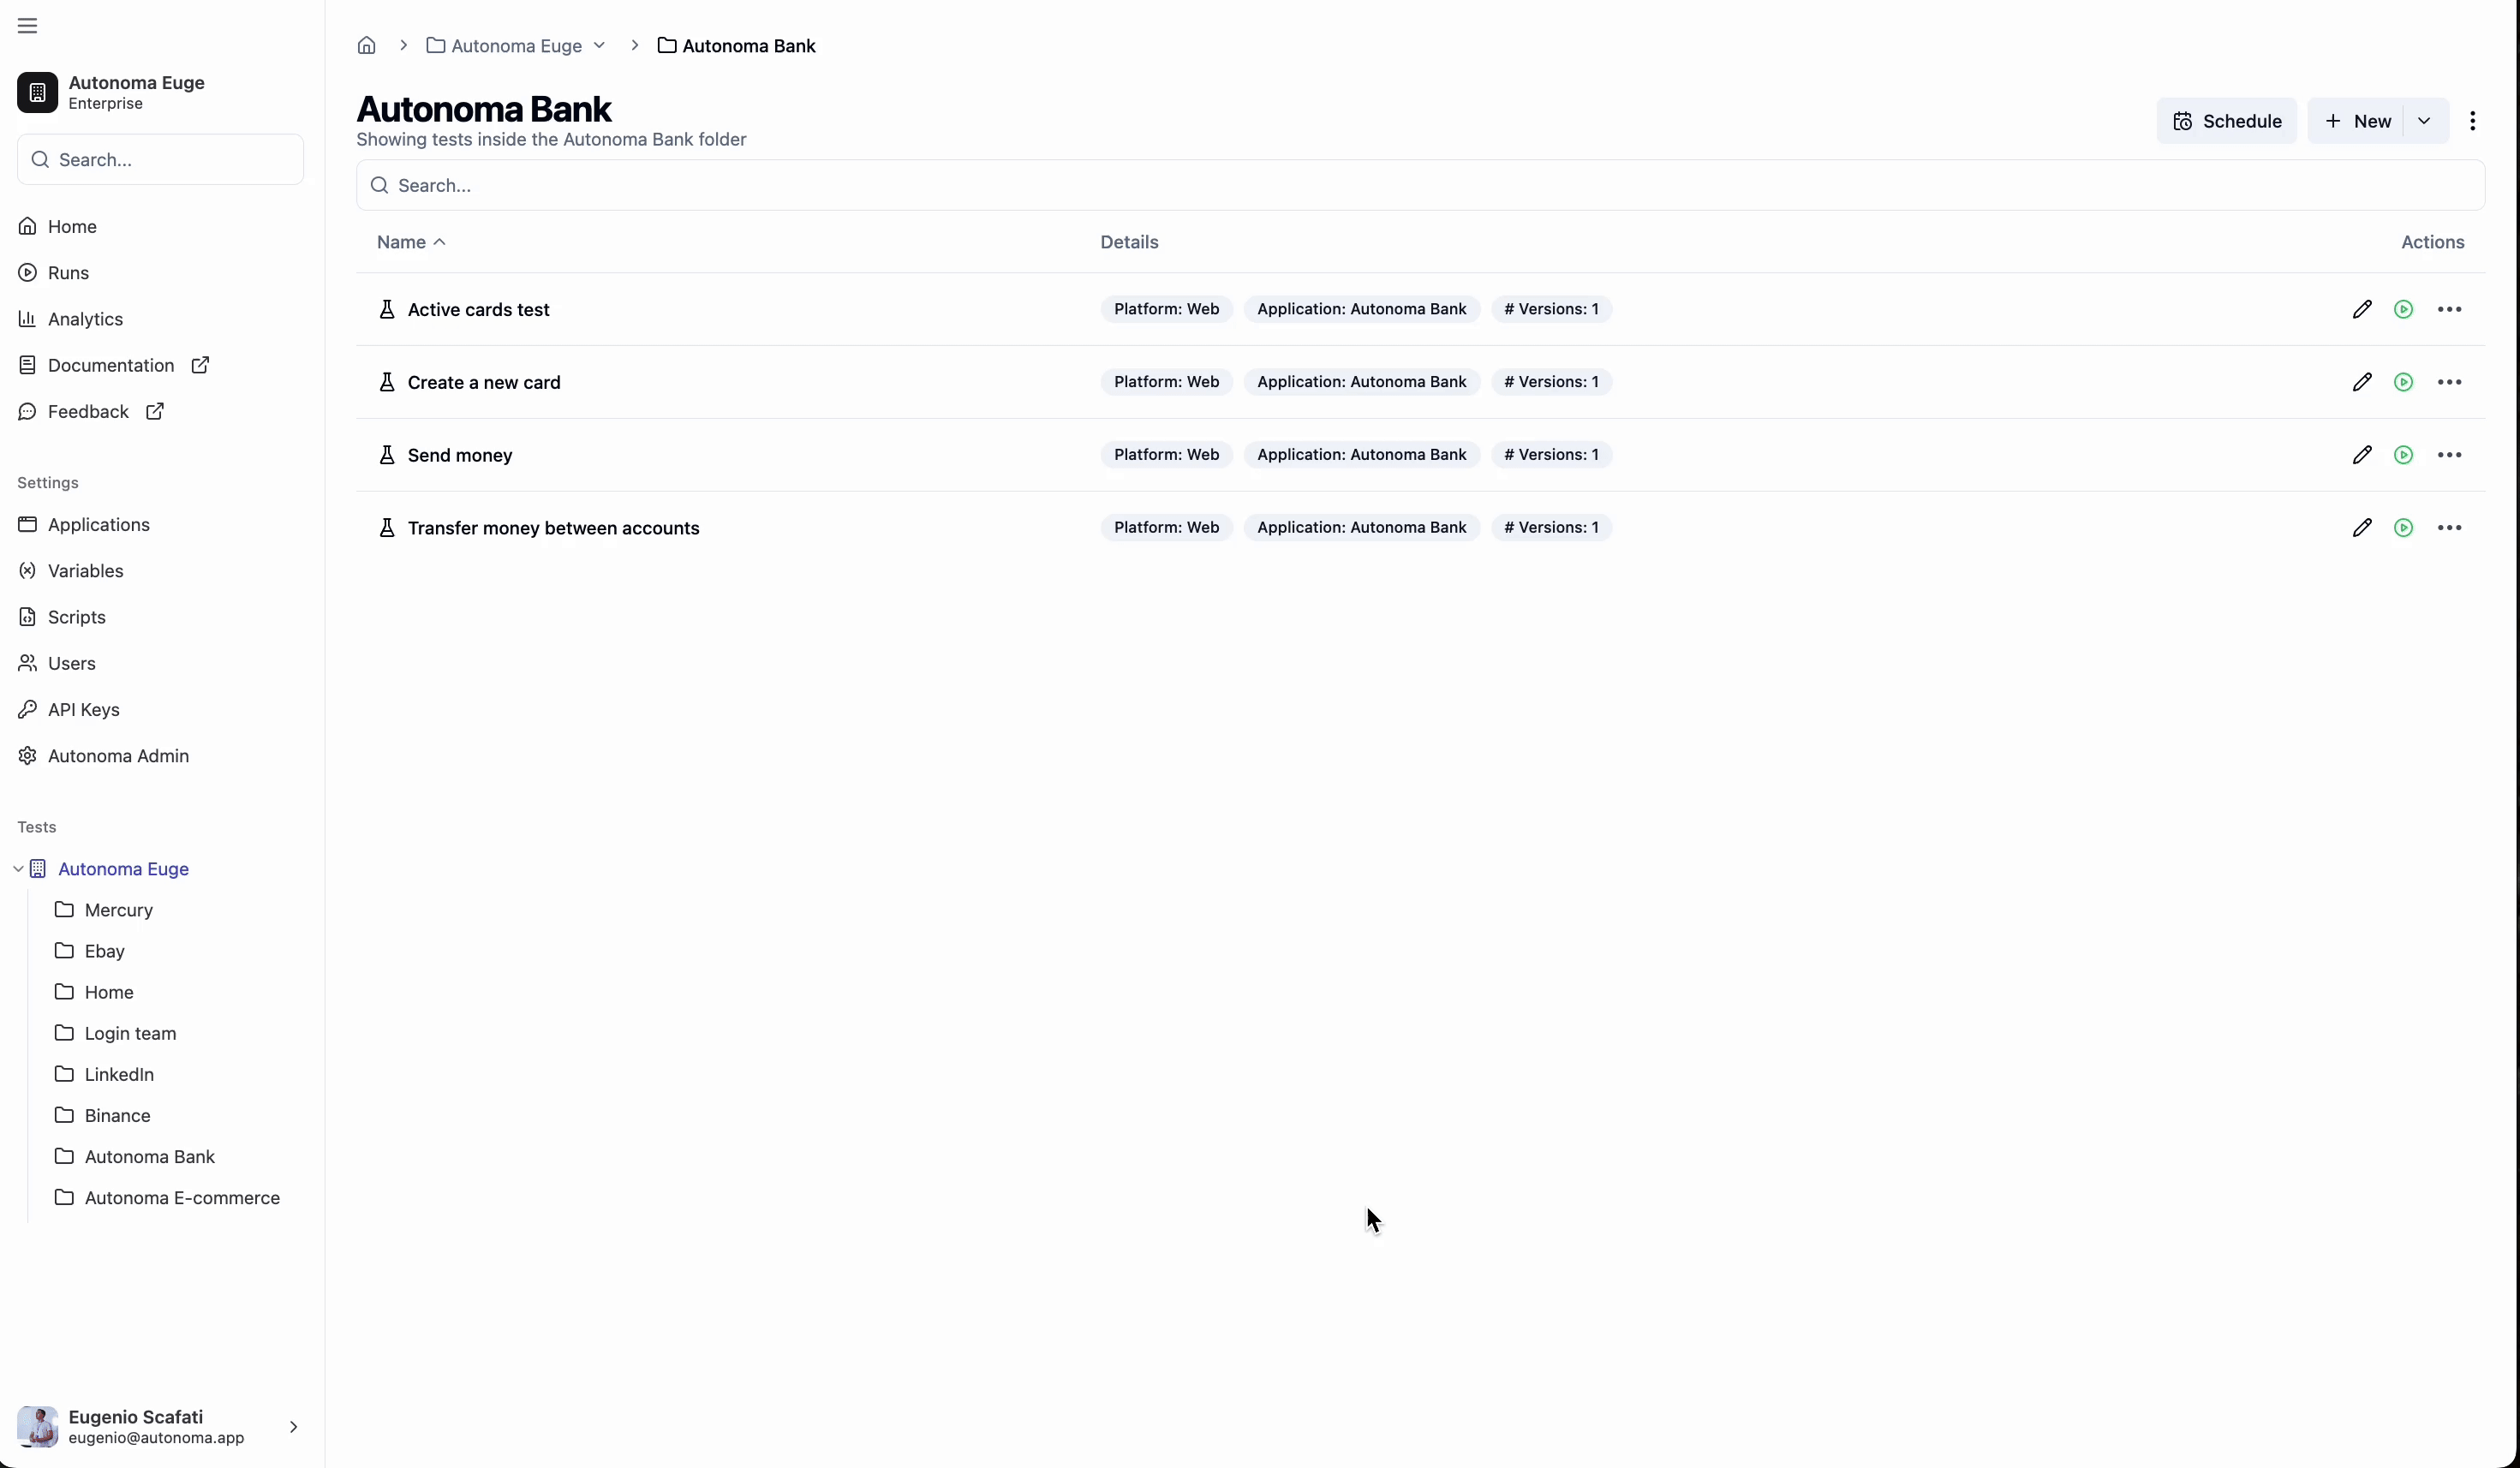Open more options for Active cards test

2449,310
